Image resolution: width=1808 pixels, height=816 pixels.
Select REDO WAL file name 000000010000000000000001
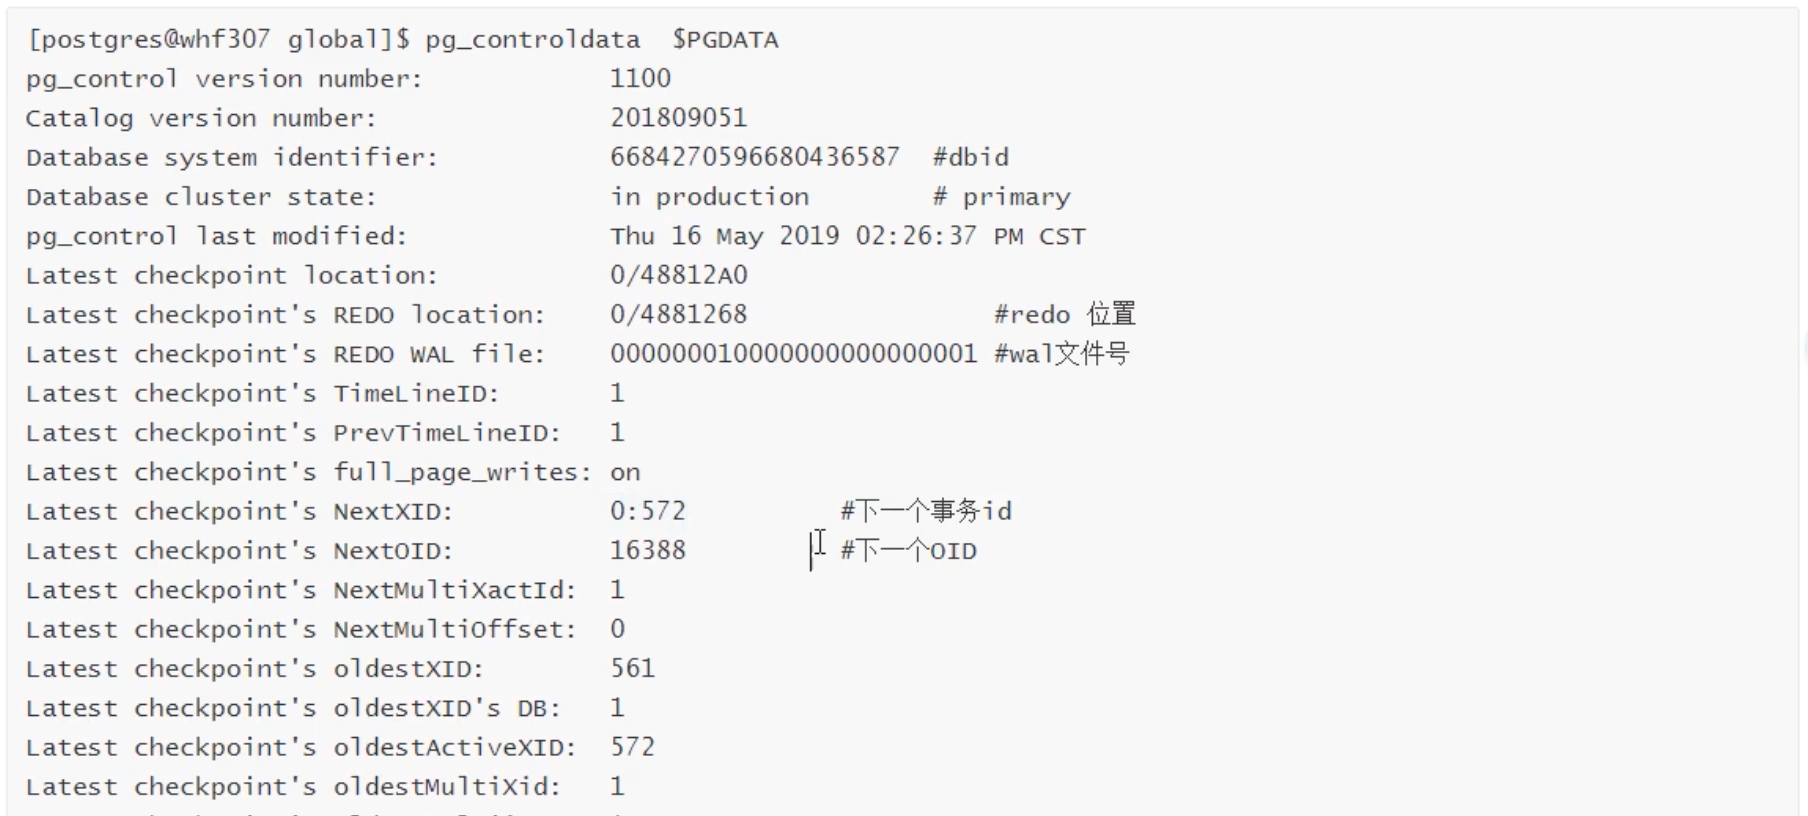(x=794, y=354)
